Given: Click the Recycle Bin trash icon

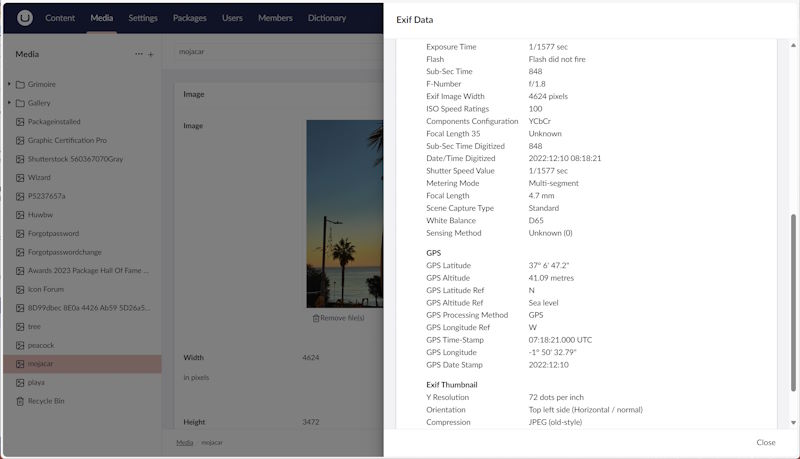Looking at the screenshot, I should pyautogui.click(x=20, y=401).
